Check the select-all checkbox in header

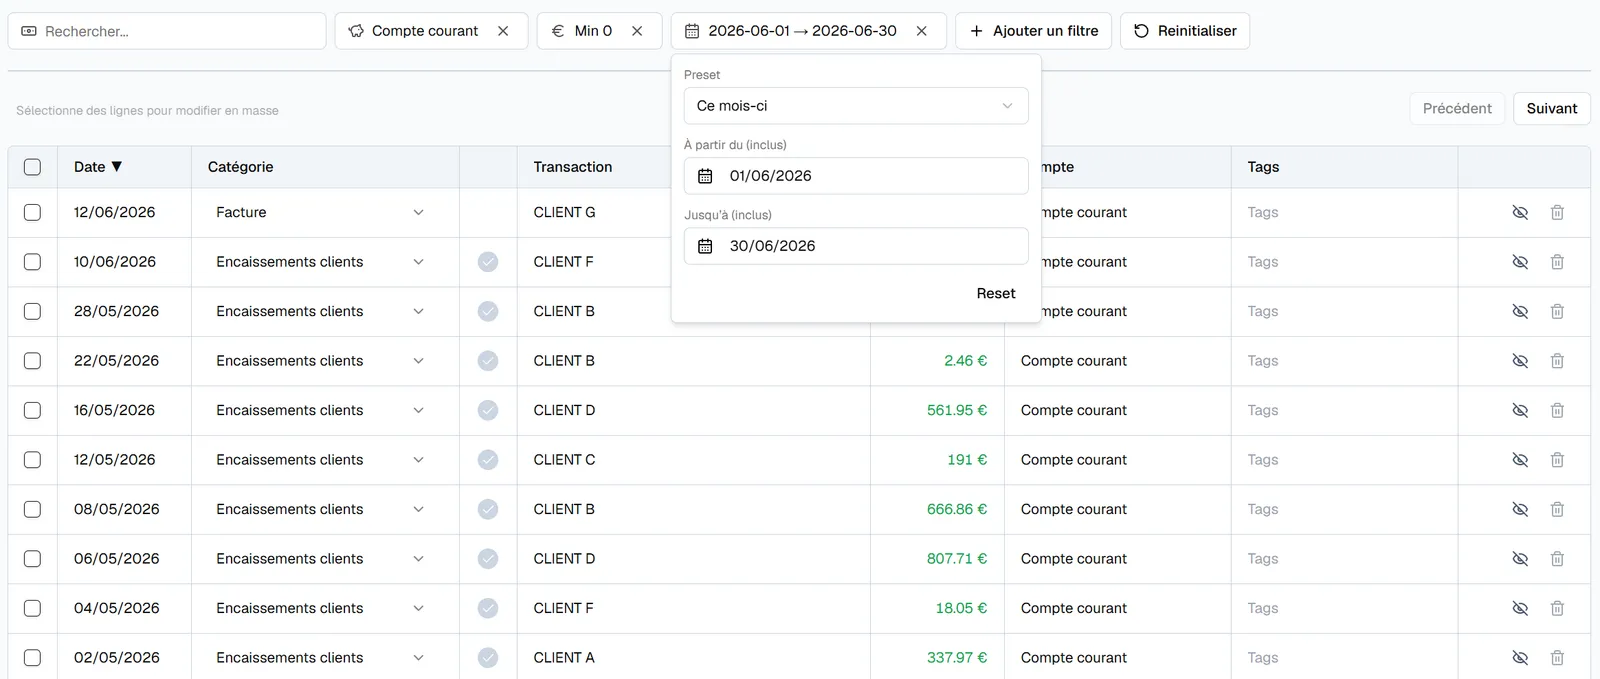[x=32, y=167]
